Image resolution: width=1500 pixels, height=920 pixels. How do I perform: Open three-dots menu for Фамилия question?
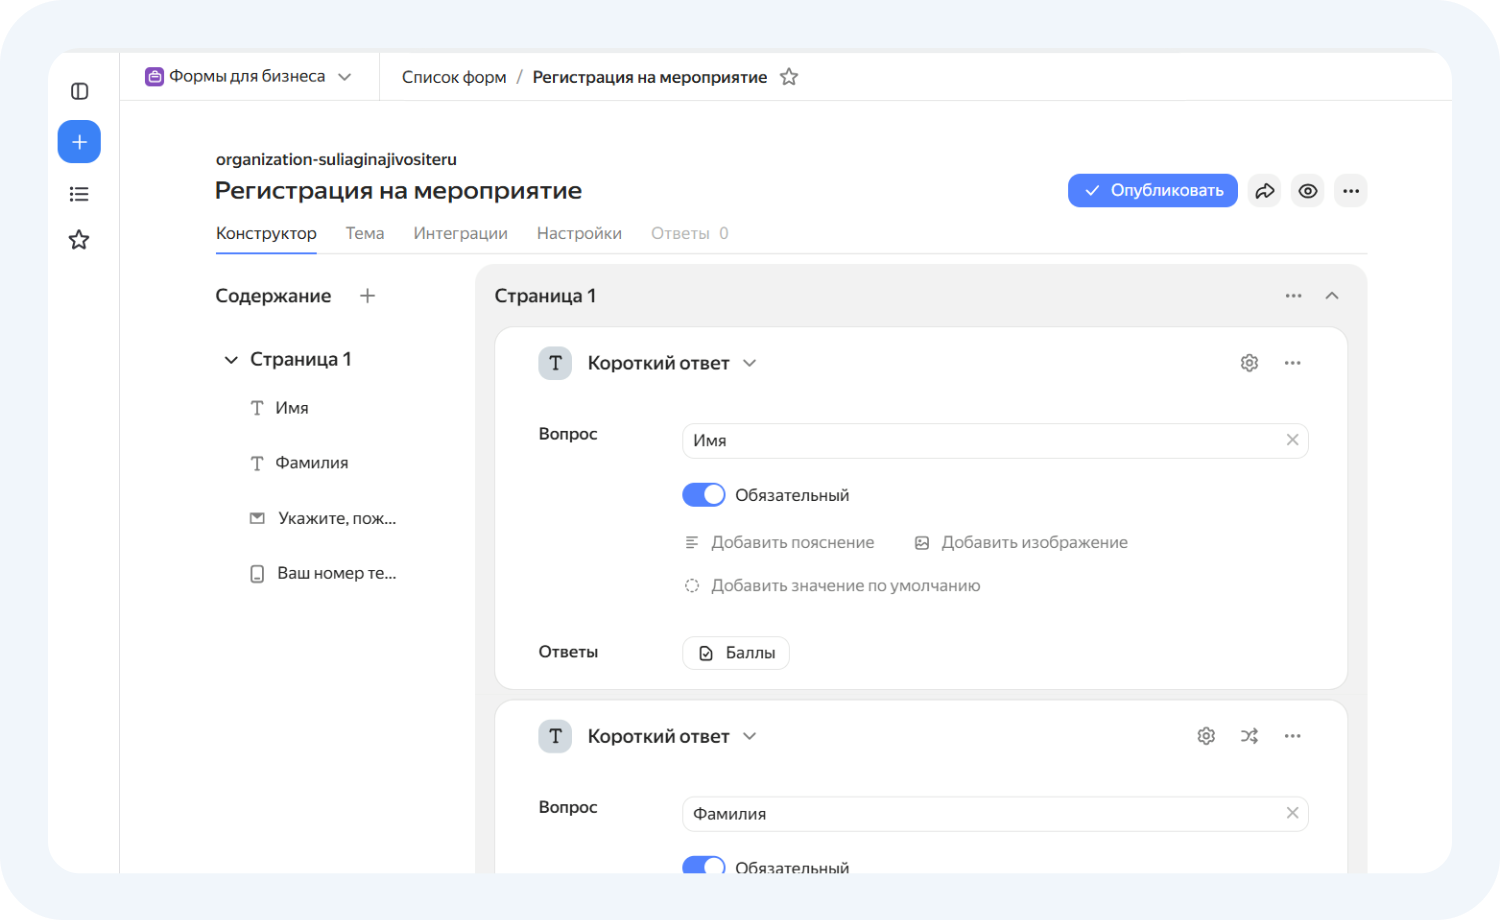(1293, 736)
